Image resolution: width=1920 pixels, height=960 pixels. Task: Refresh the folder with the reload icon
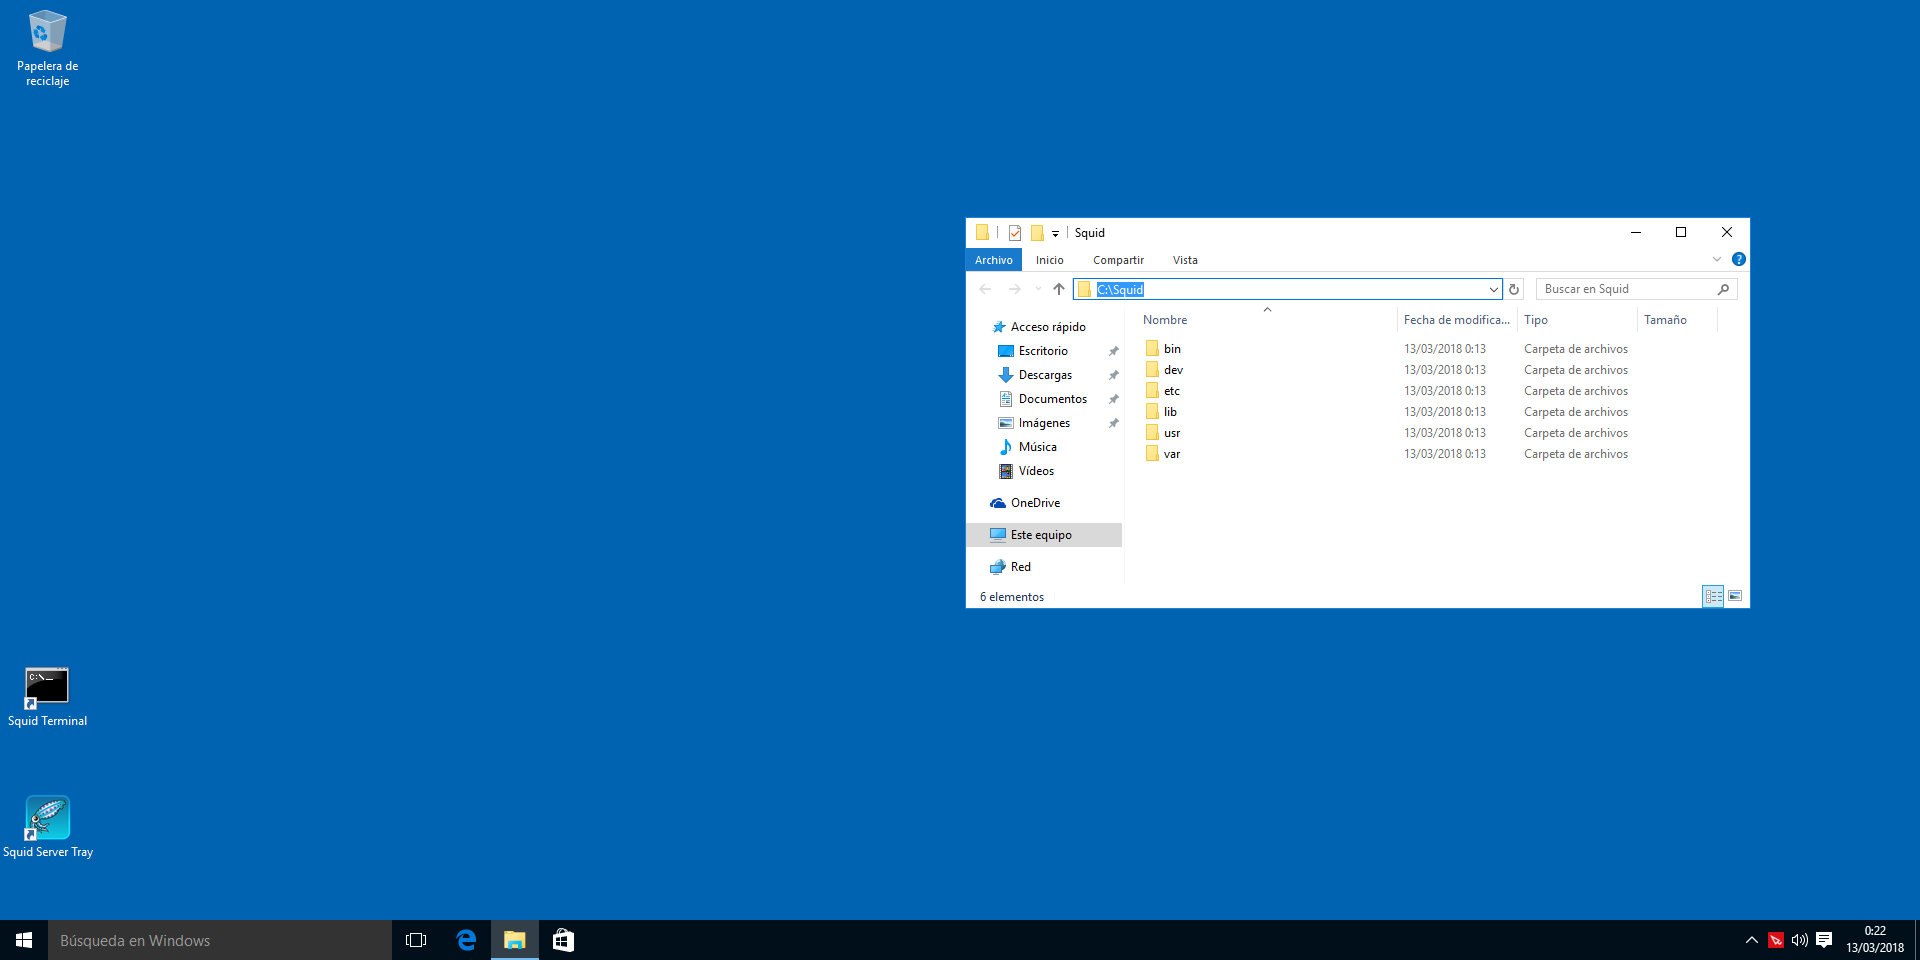point(1514,289)
